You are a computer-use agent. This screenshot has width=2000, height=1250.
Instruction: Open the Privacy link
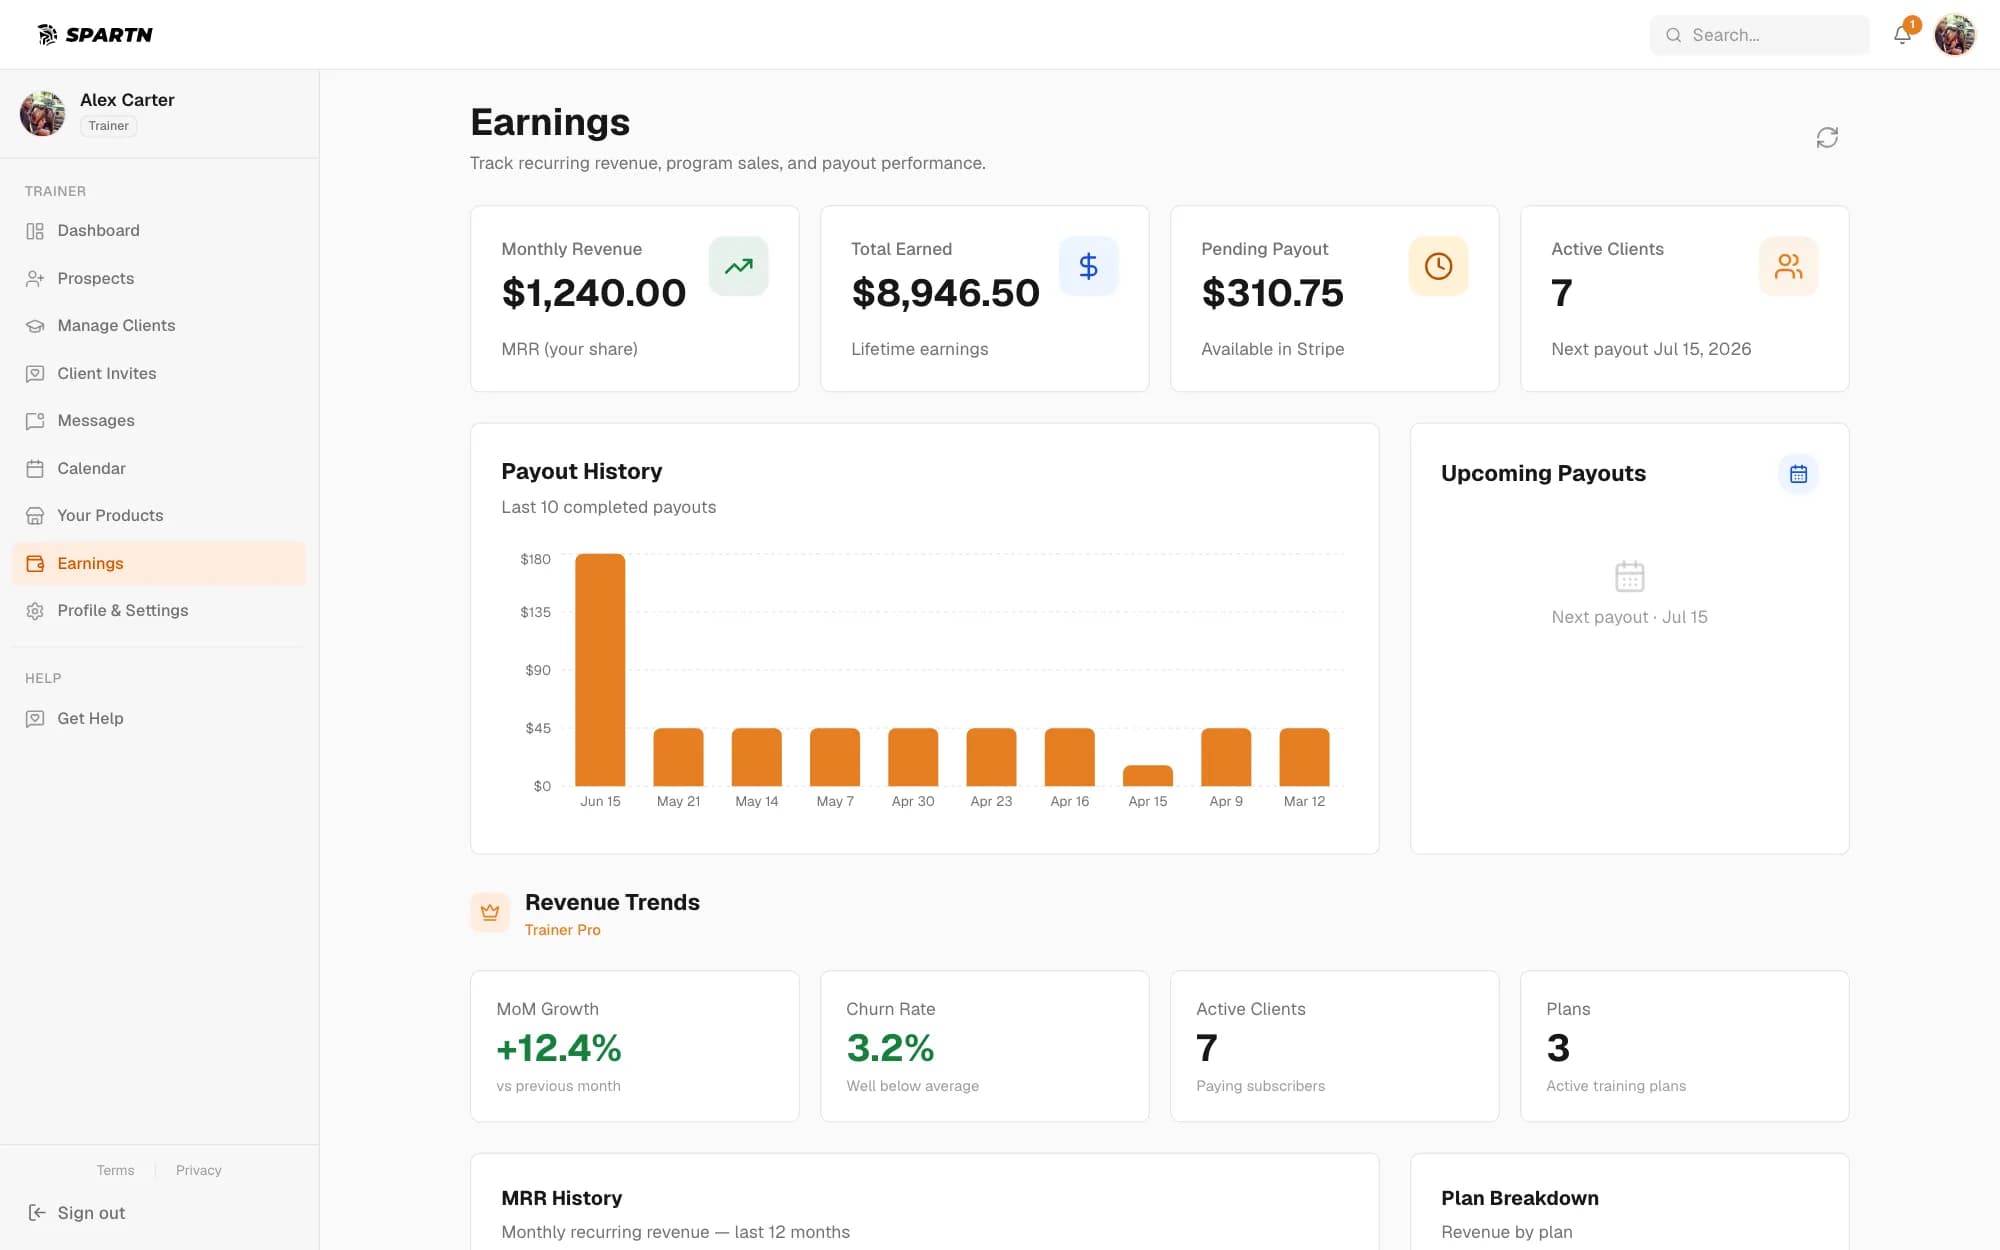point(199,1170)
